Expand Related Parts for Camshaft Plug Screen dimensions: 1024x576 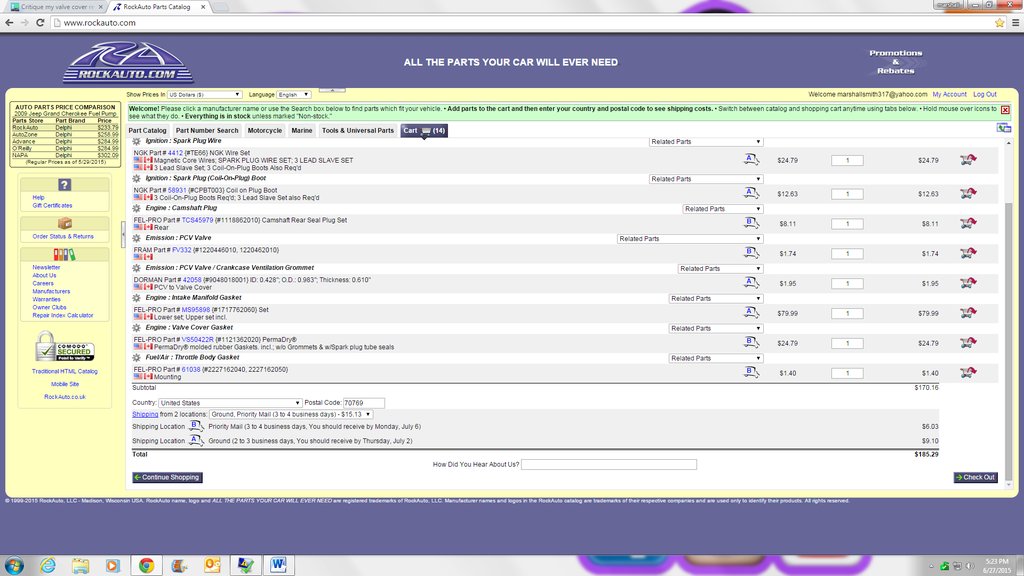(x=722, y=209)
